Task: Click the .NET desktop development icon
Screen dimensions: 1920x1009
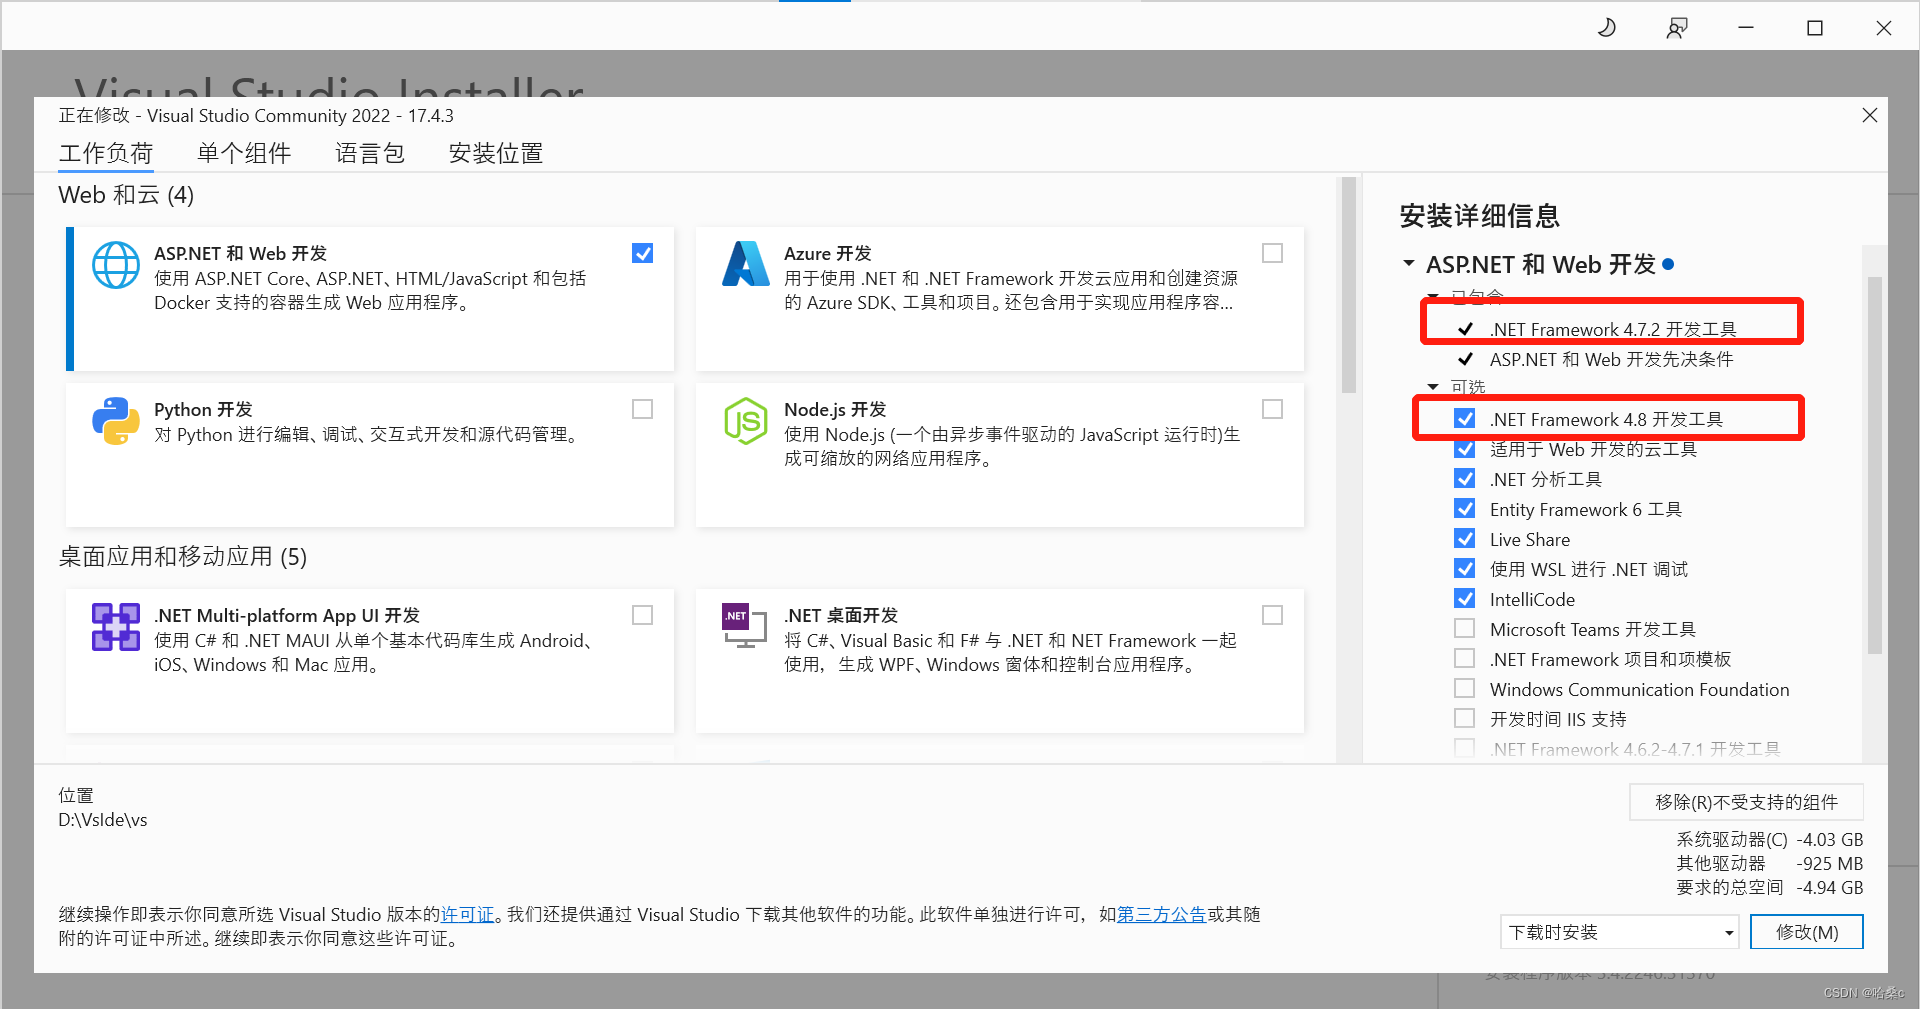Action: 745,626
